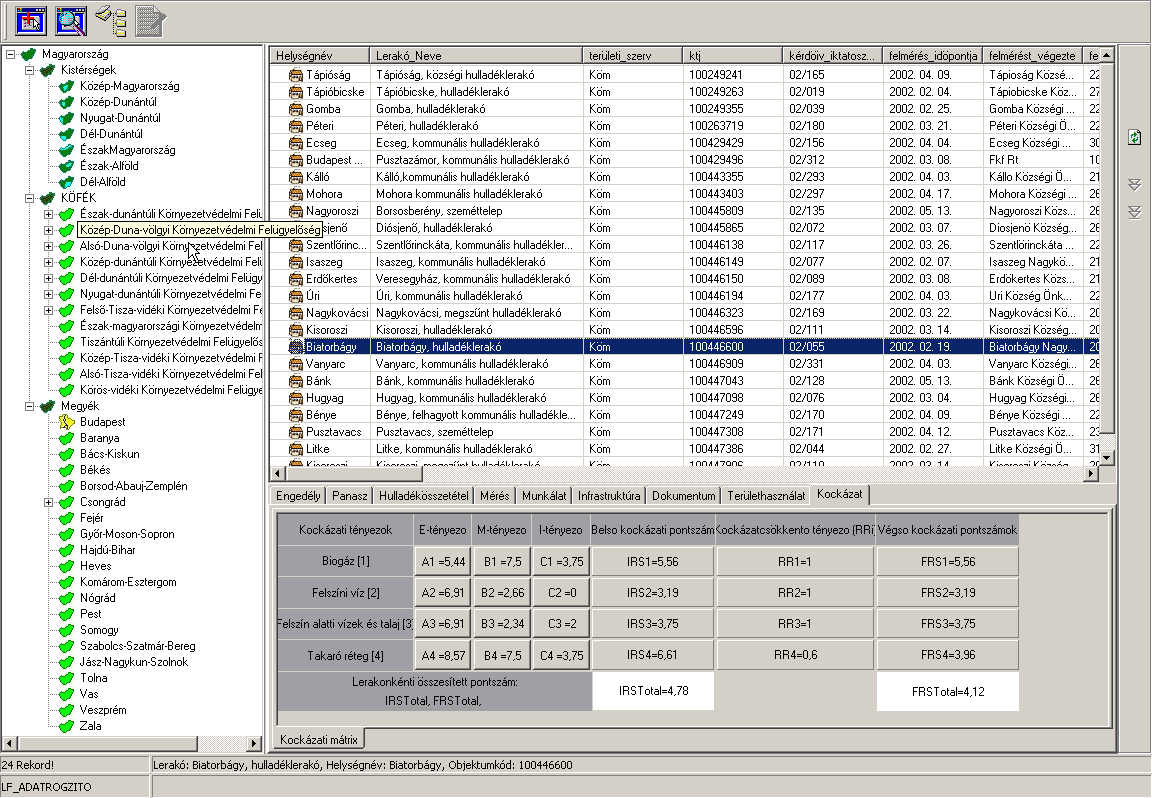Select the Vanyarc table row
This screenshot has height=798, width=1152.
click(683, 364)
